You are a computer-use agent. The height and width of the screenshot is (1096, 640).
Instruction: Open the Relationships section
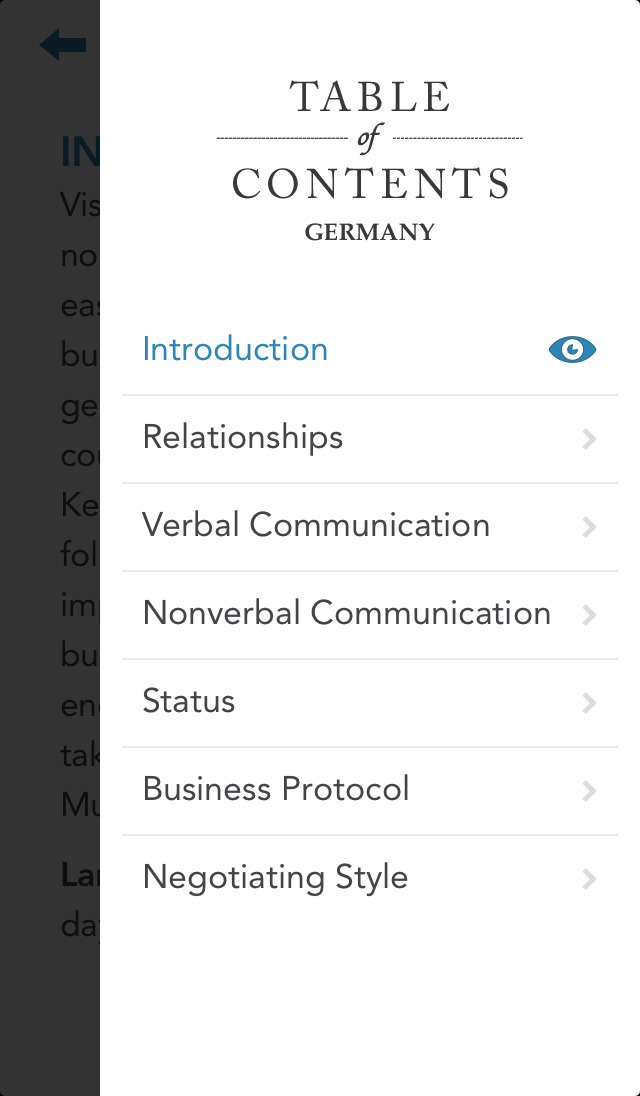tap(243, 437)
